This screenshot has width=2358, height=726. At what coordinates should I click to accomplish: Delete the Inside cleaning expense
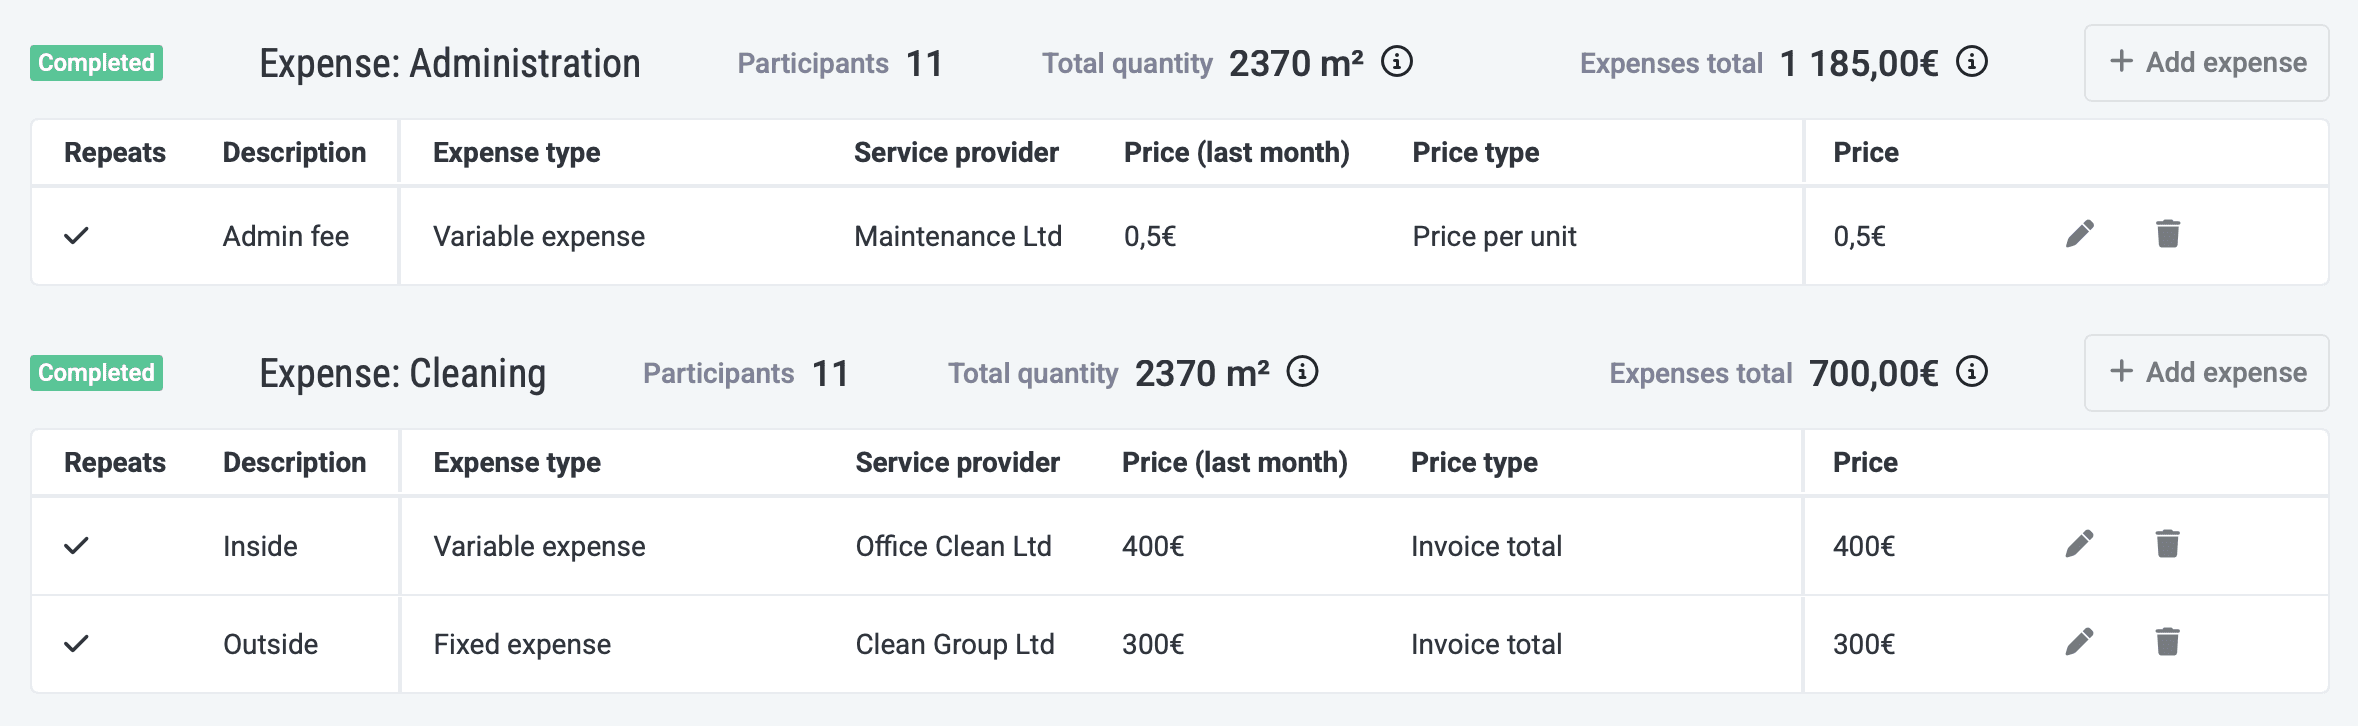[x=2168, y=544]
